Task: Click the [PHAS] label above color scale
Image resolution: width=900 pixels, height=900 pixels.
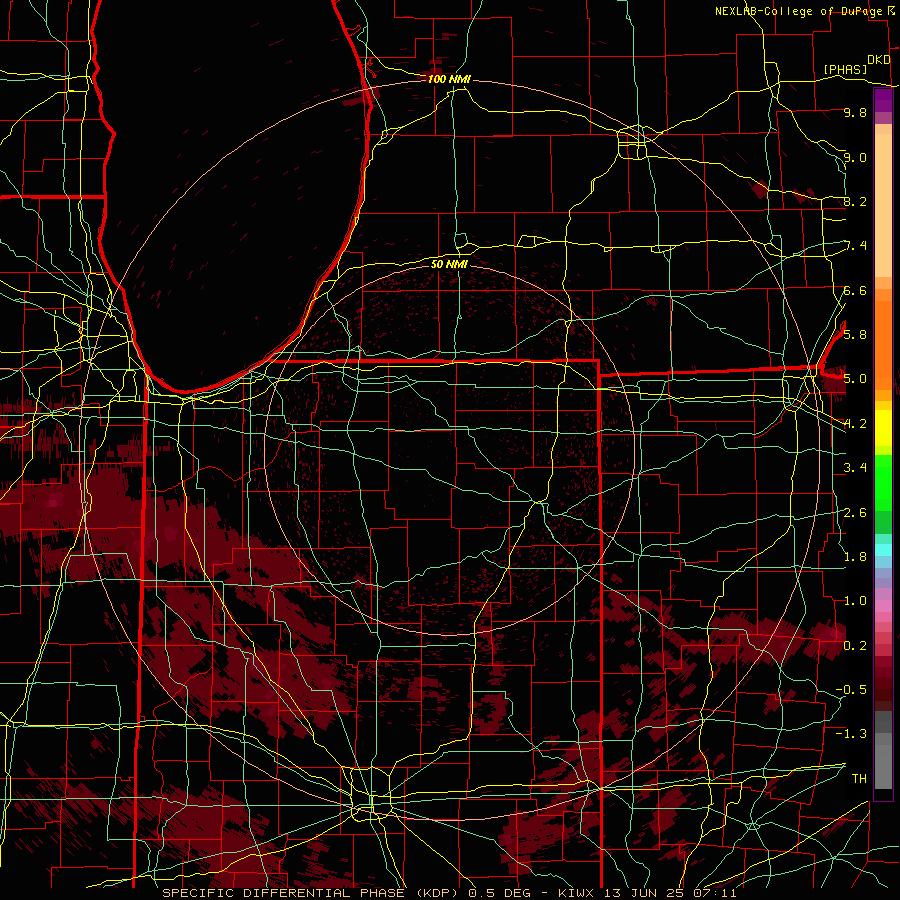Action: tap(844, 69)
